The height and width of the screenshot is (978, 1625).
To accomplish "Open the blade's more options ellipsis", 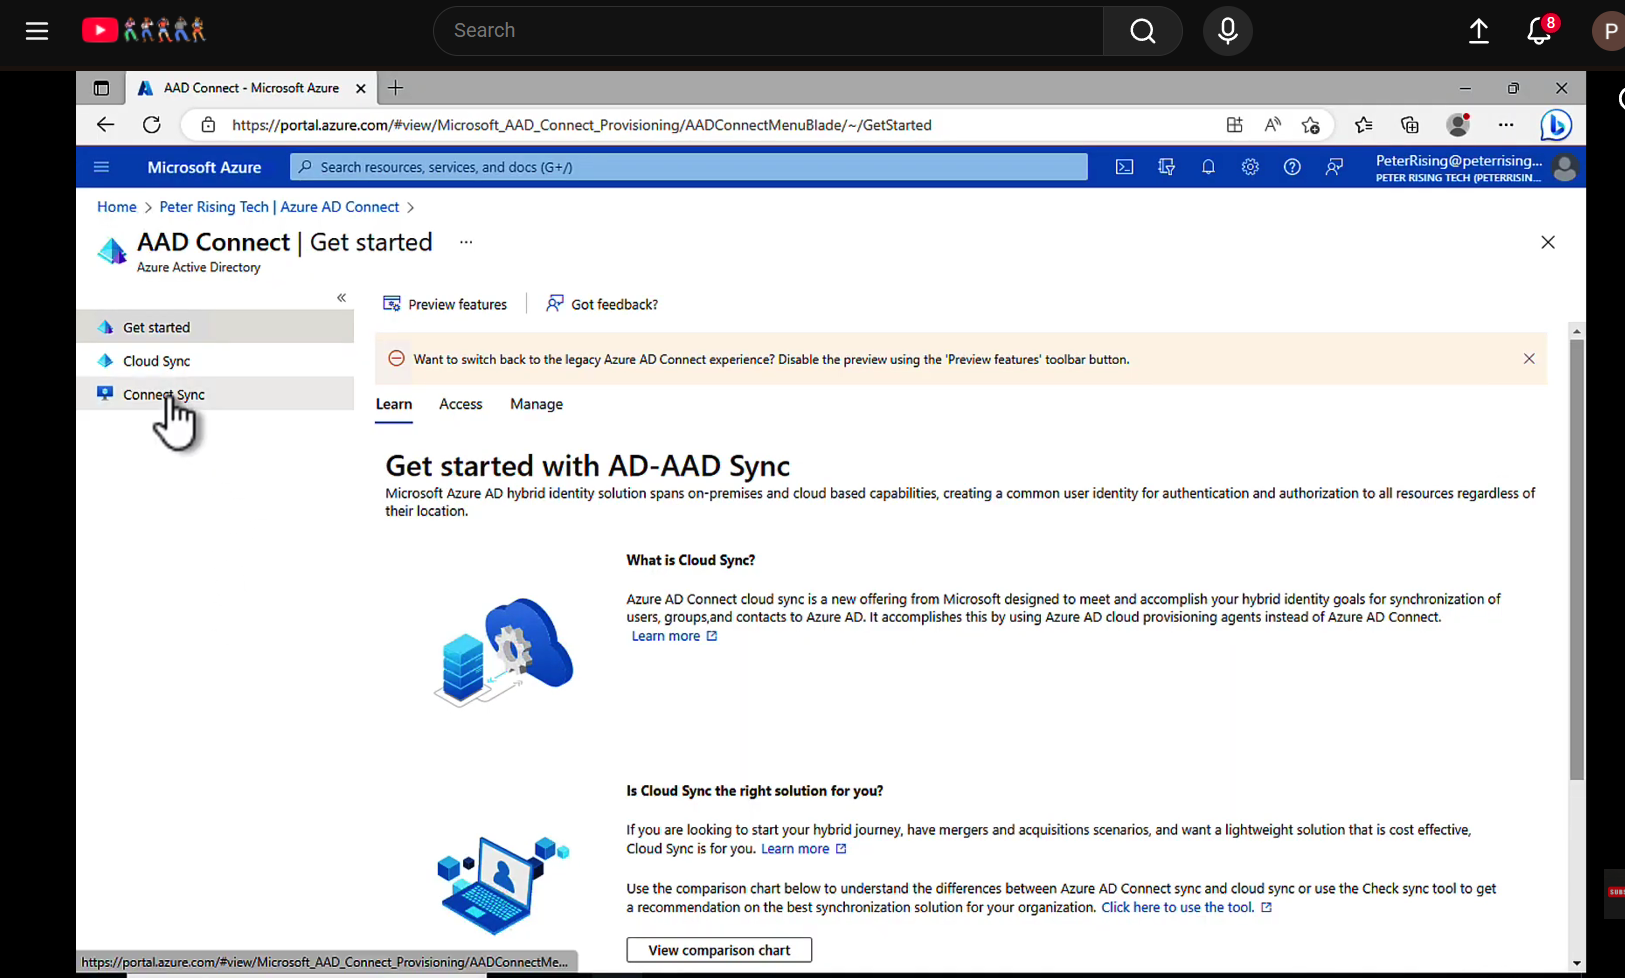I will coord(466,242).
